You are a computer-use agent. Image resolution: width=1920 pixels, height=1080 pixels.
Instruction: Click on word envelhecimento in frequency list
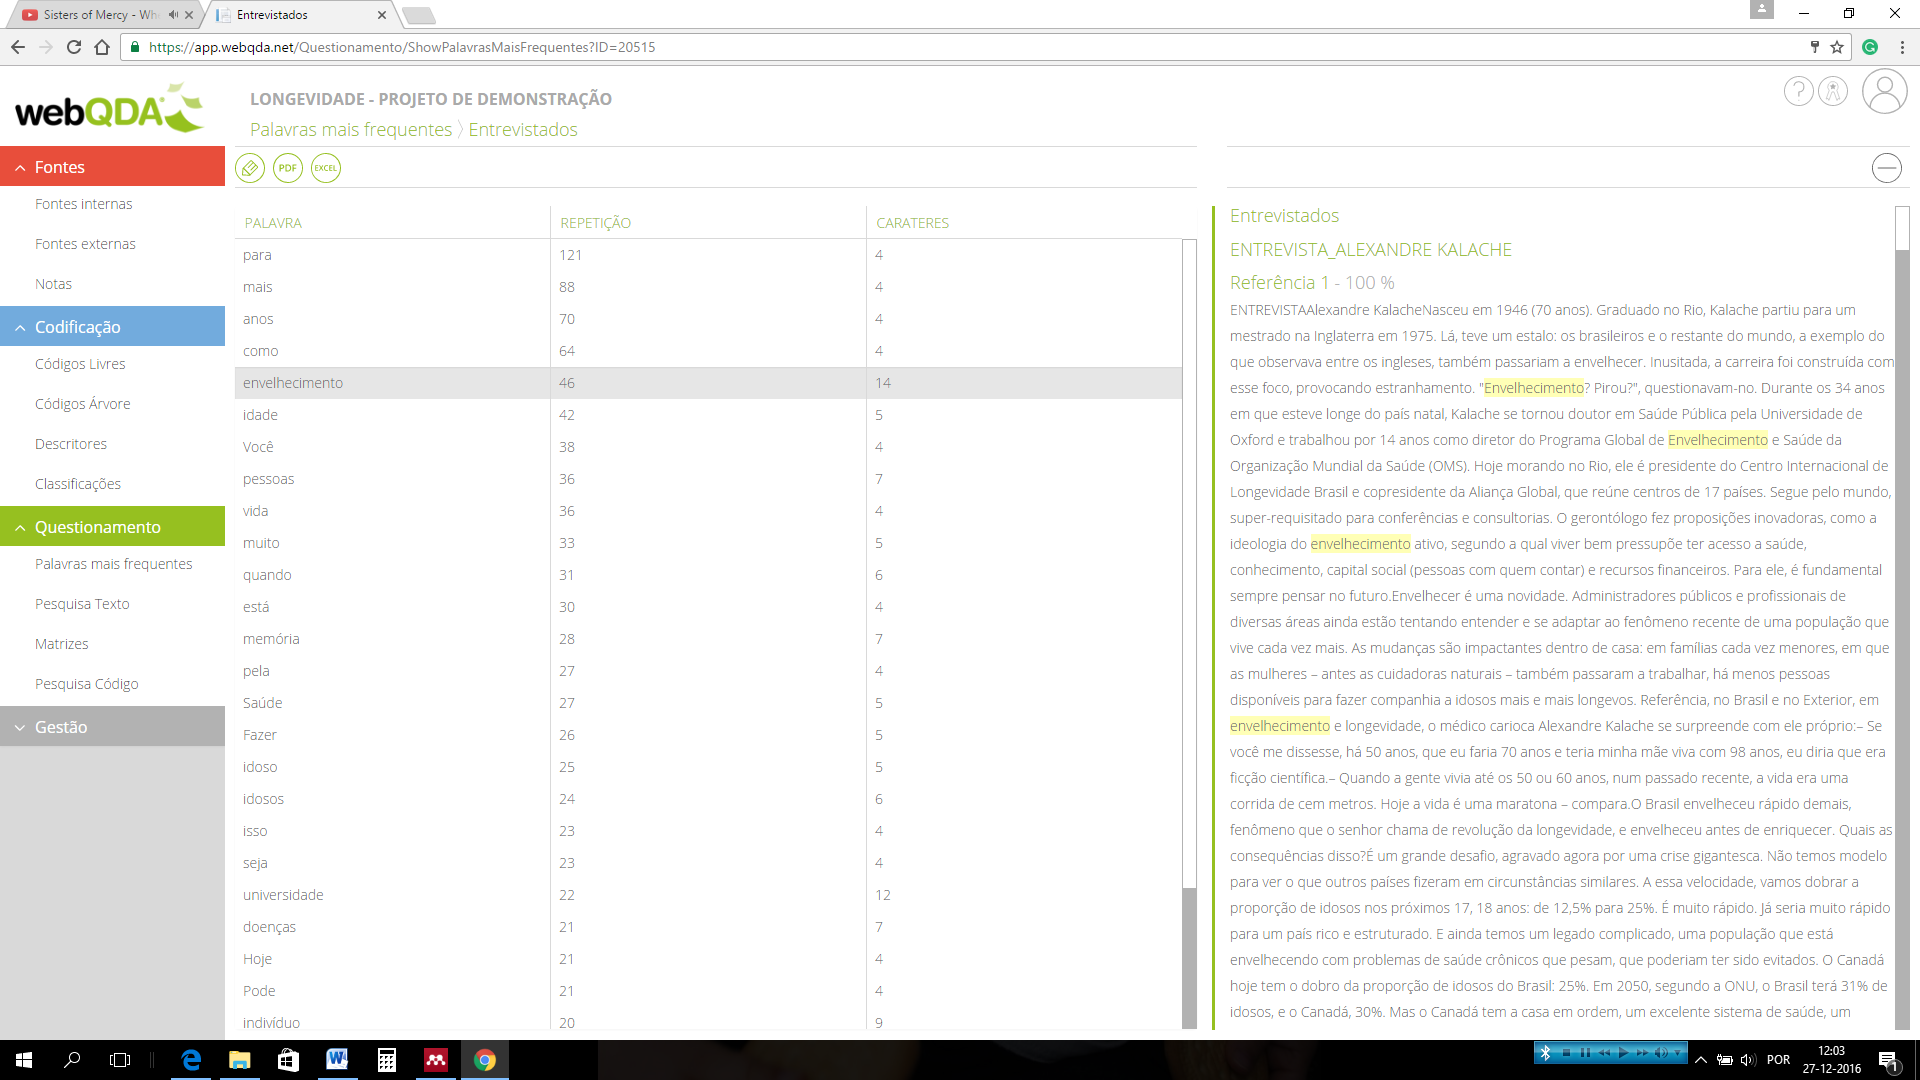point(291,381)
